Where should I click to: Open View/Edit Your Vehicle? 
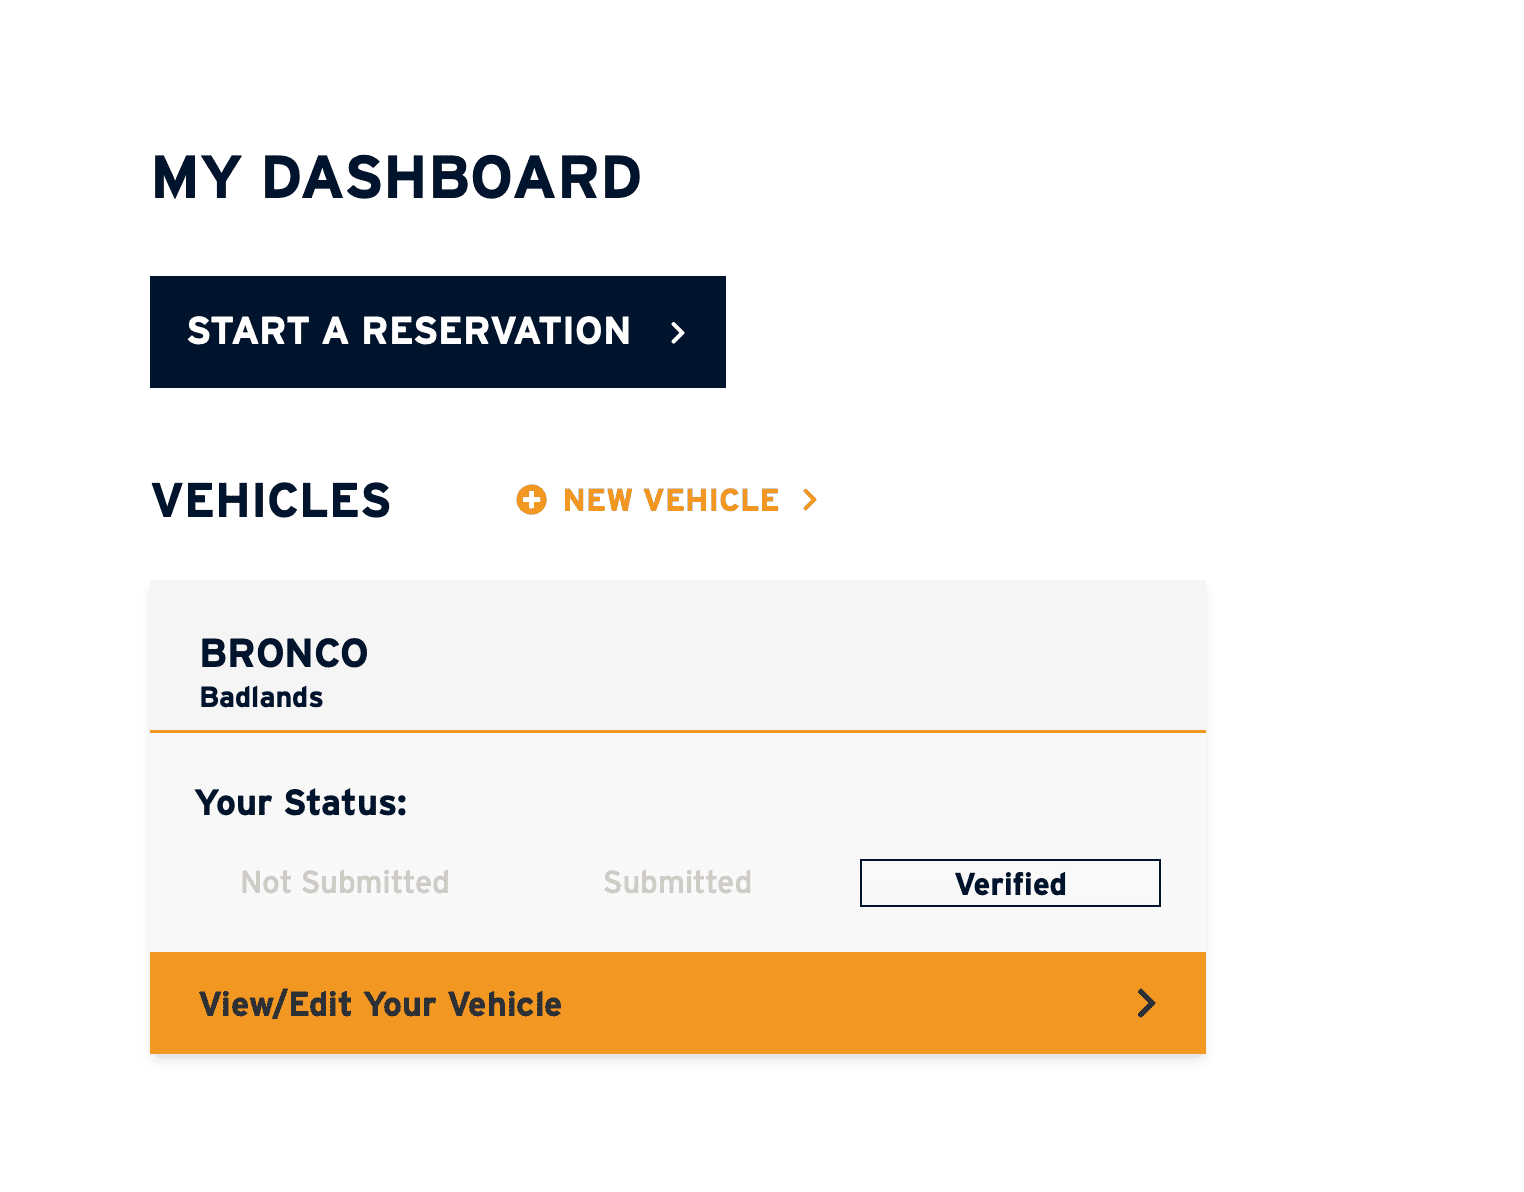pyautogui.click(x=678, y=1003)
